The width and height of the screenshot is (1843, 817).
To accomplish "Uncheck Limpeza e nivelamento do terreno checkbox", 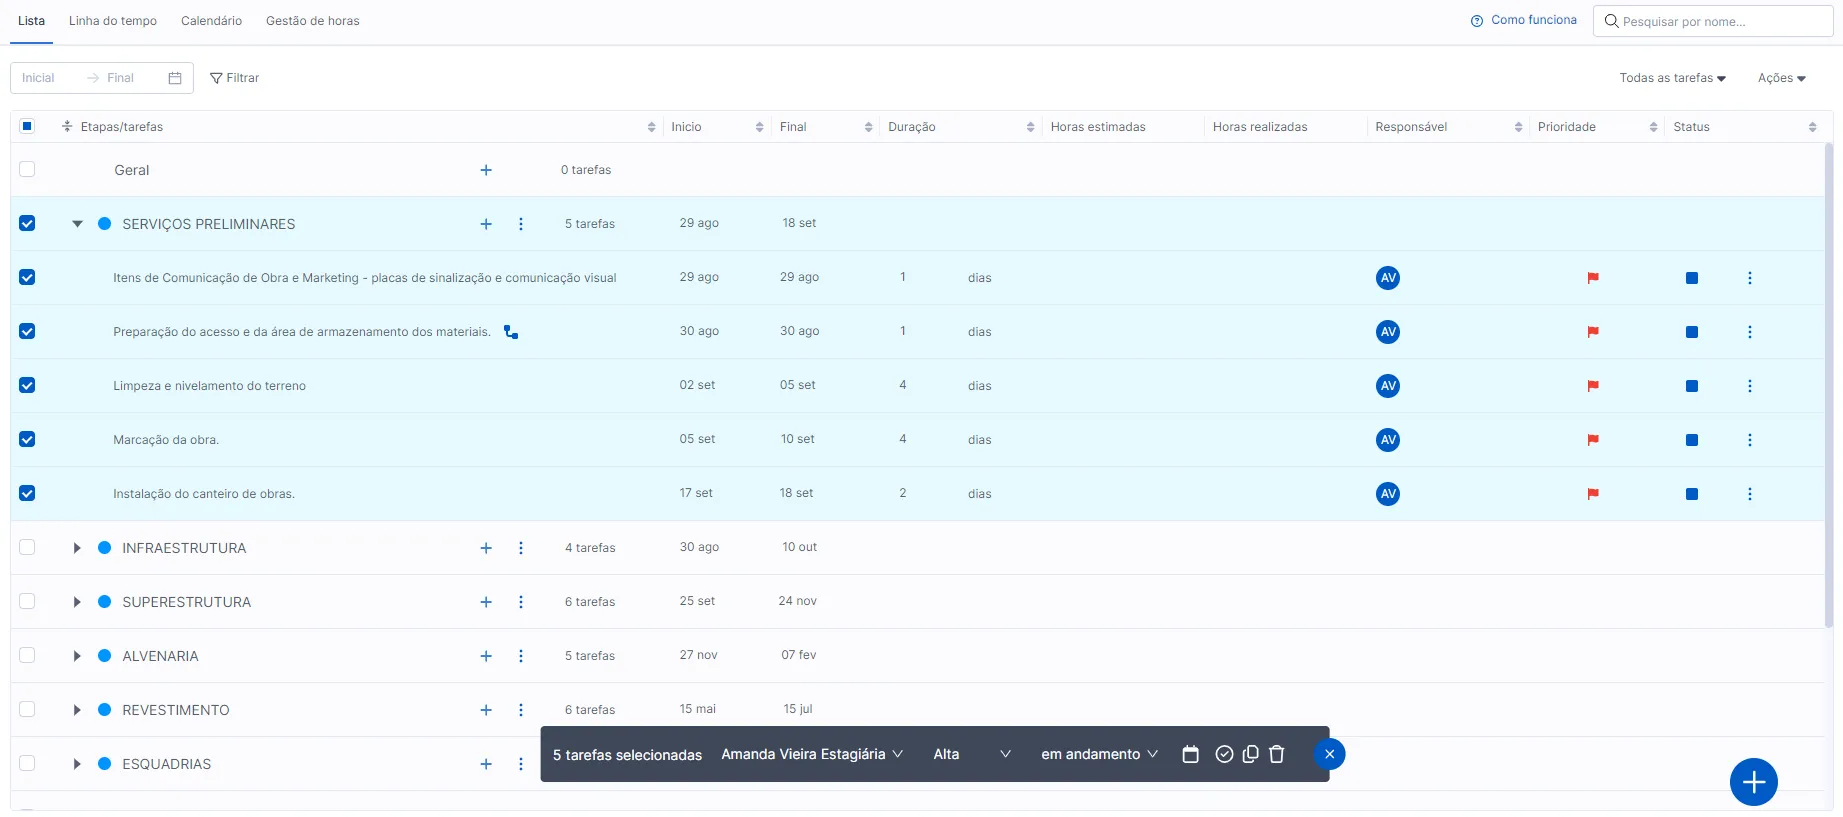I will pyautogui.click(x=27, y=386).
